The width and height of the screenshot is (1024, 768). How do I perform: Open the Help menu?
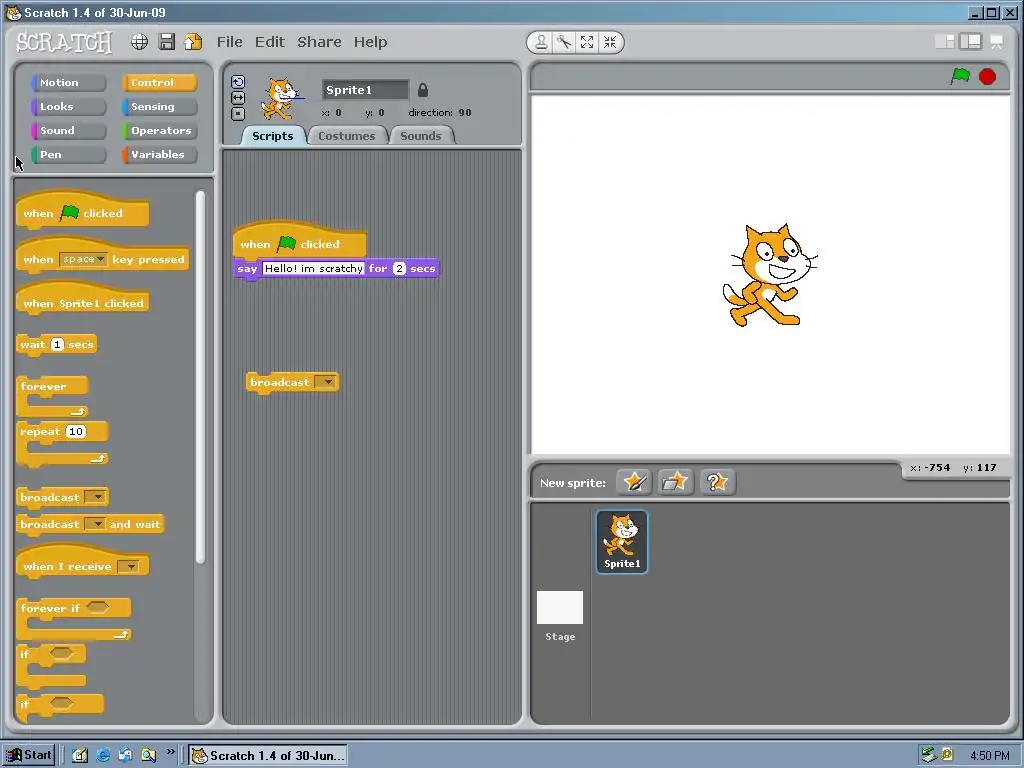pyautogui.click(x=370, y=42)
